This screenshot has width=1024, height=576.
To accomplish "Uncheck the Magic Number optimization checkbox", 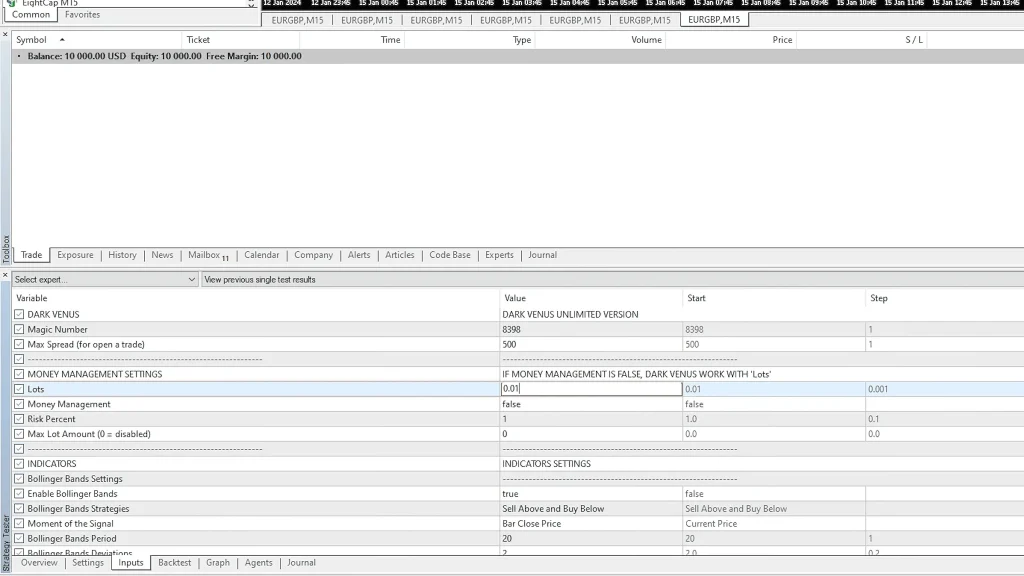I will click(x=19, y=329).
